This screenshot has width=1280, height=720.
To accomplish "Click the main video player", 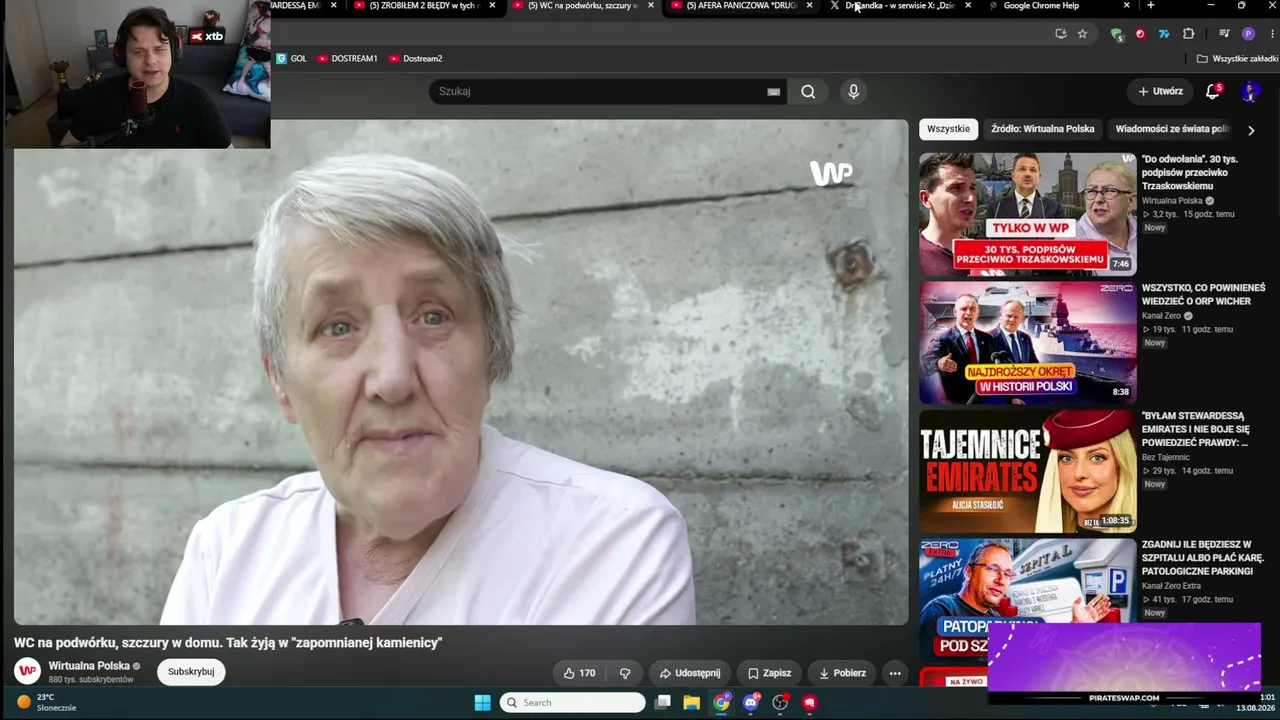I will pyautogui.click(x=461, y=372).
